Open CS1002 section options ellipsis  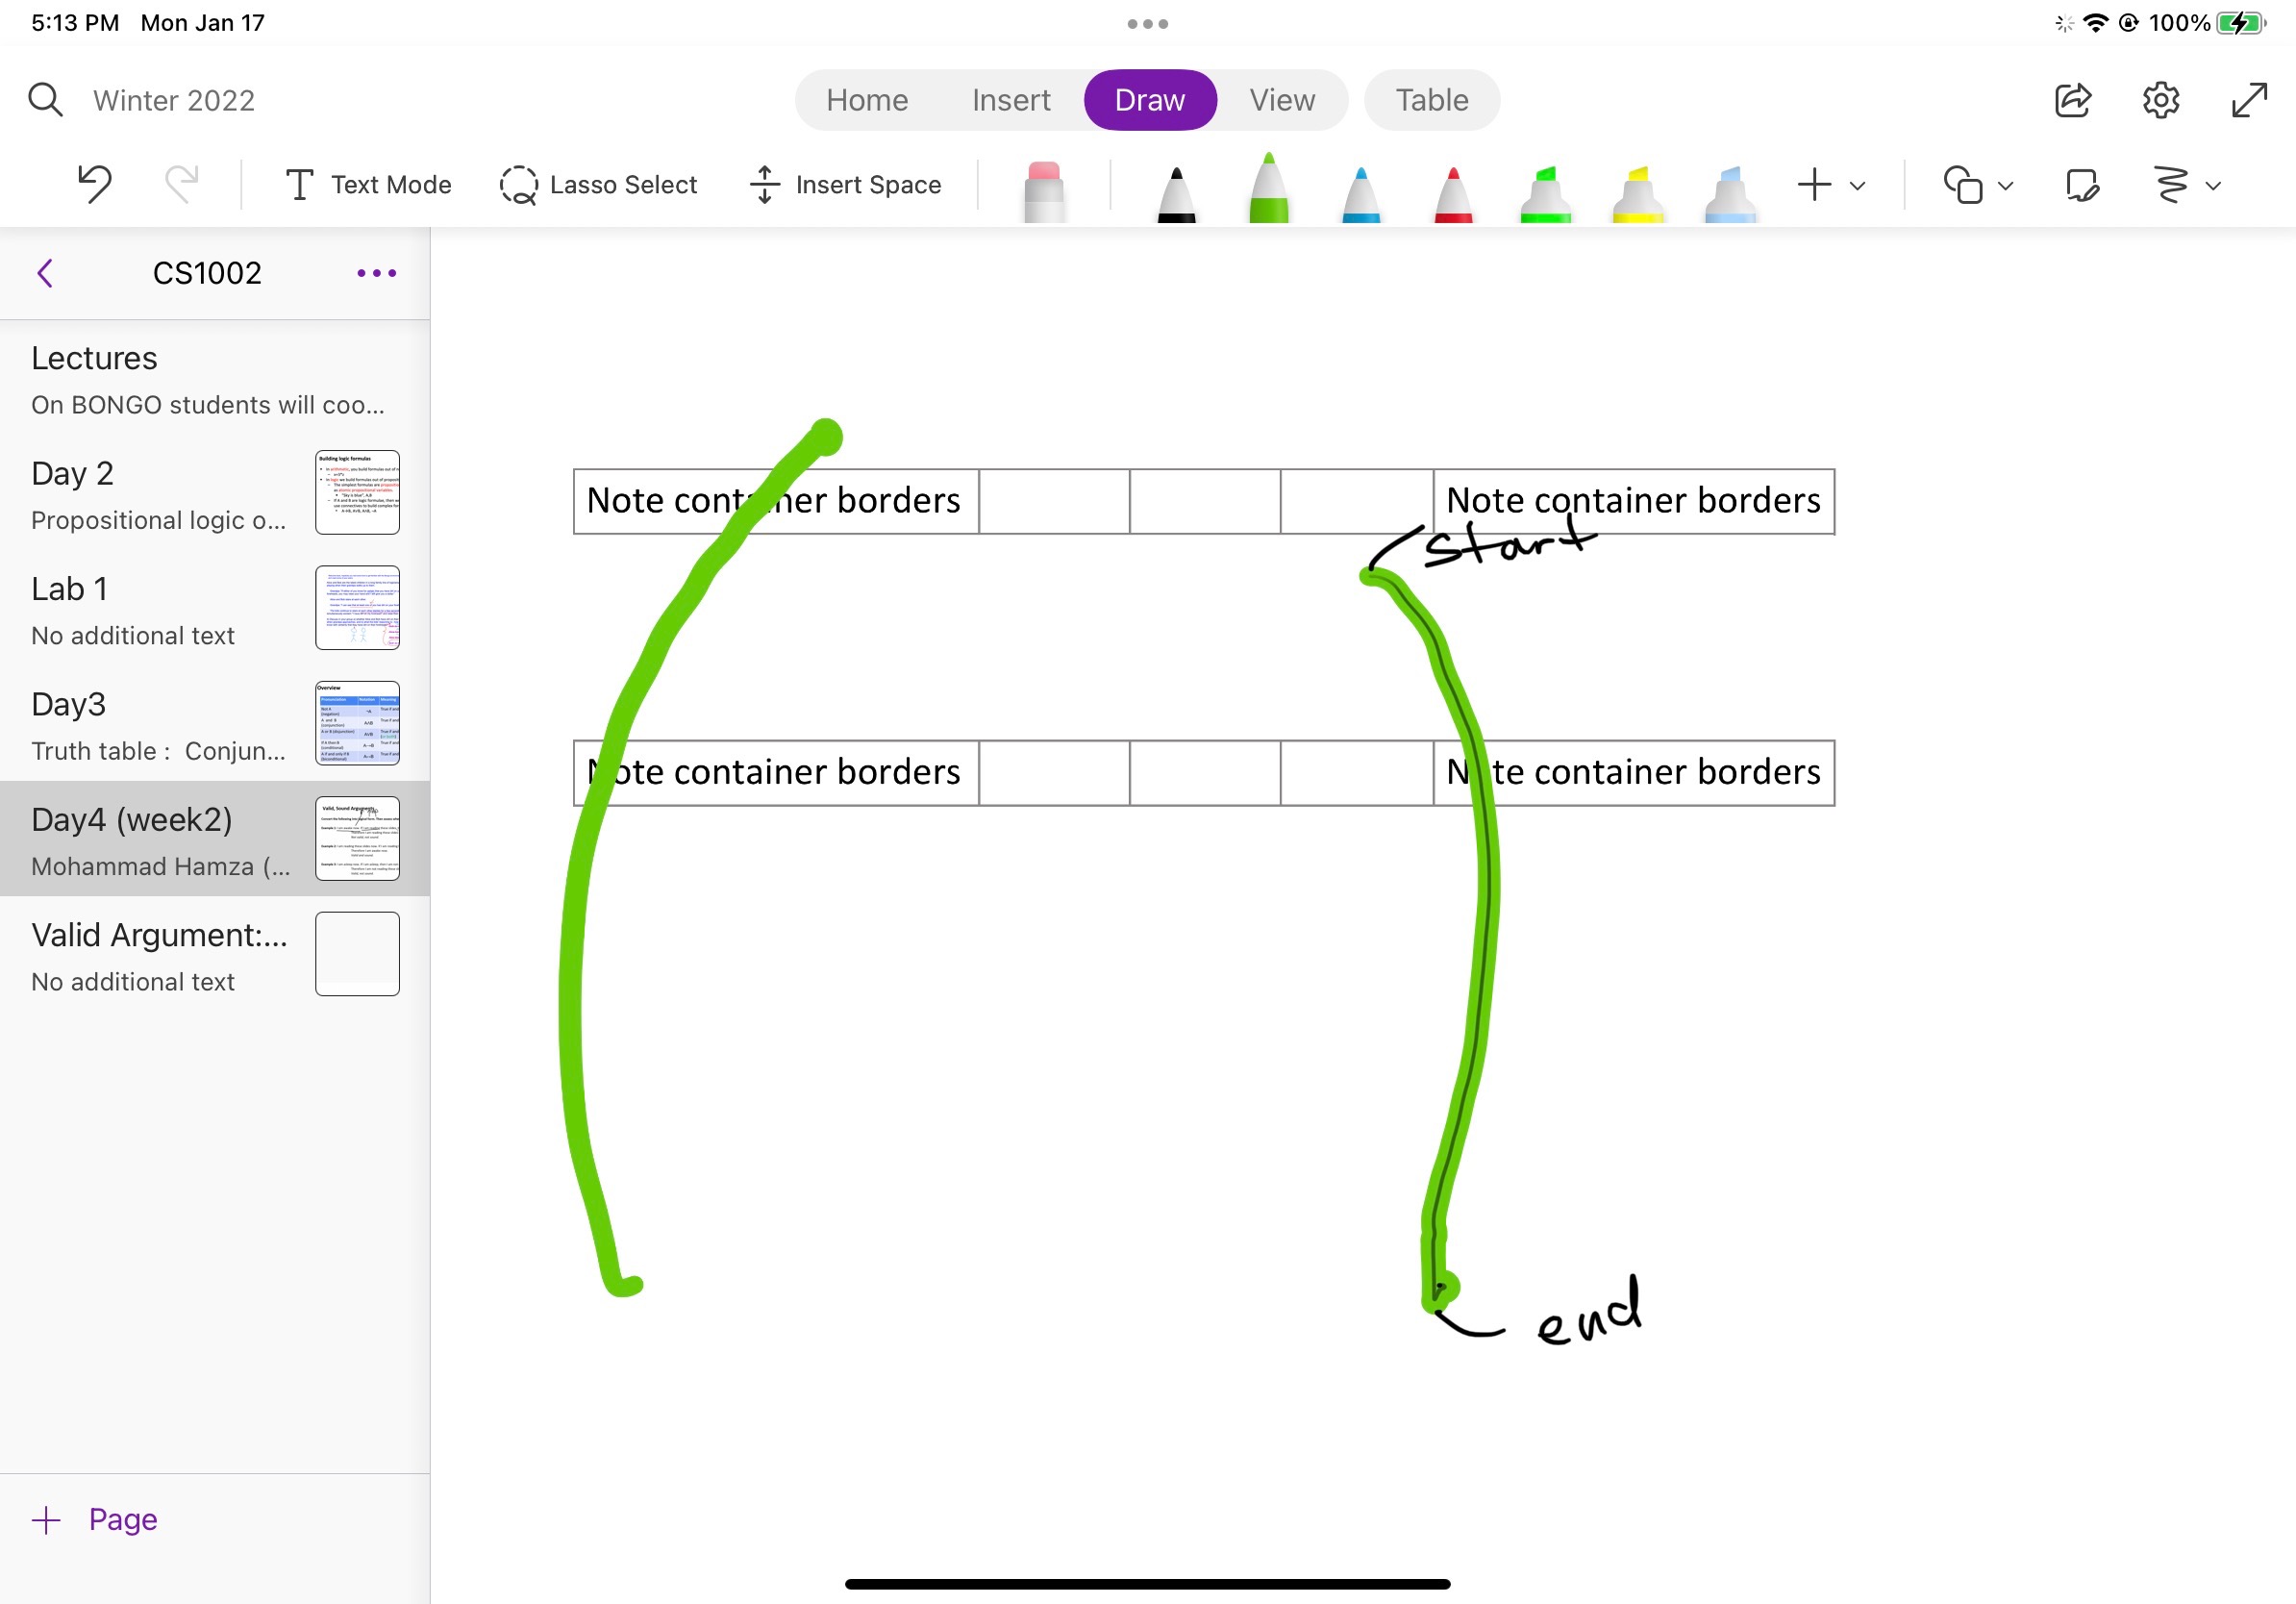pyautogui.click(x=377, y=273)
